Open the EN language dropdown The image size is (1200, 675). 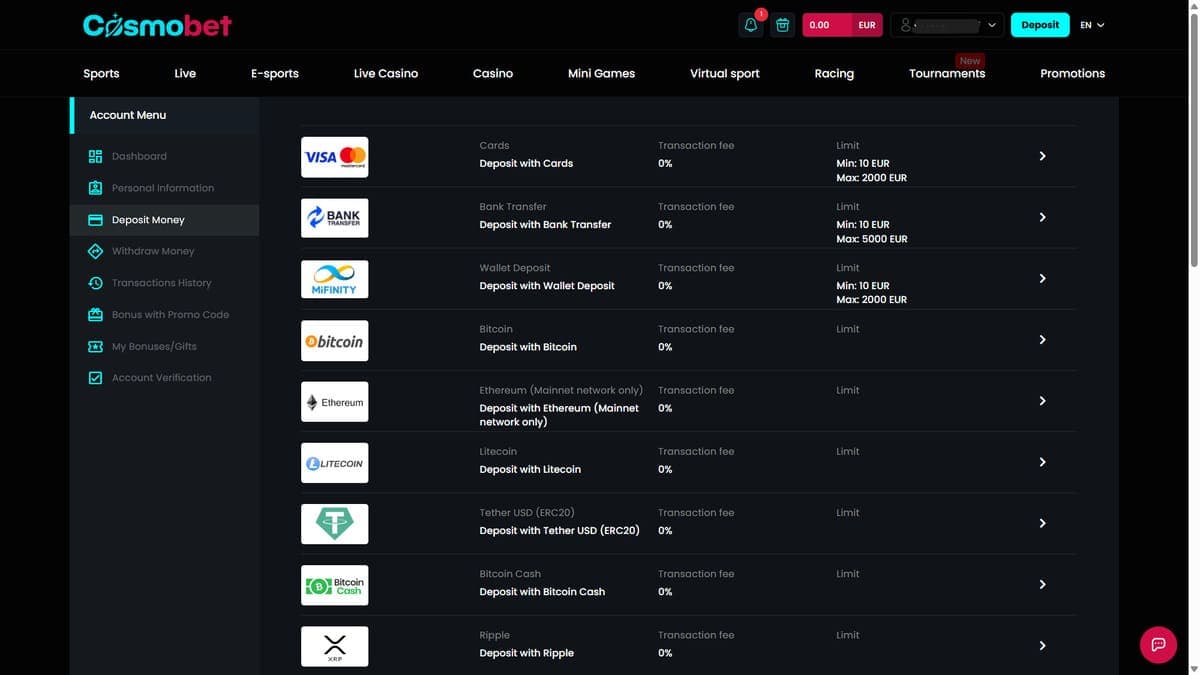click(1092, 25)
